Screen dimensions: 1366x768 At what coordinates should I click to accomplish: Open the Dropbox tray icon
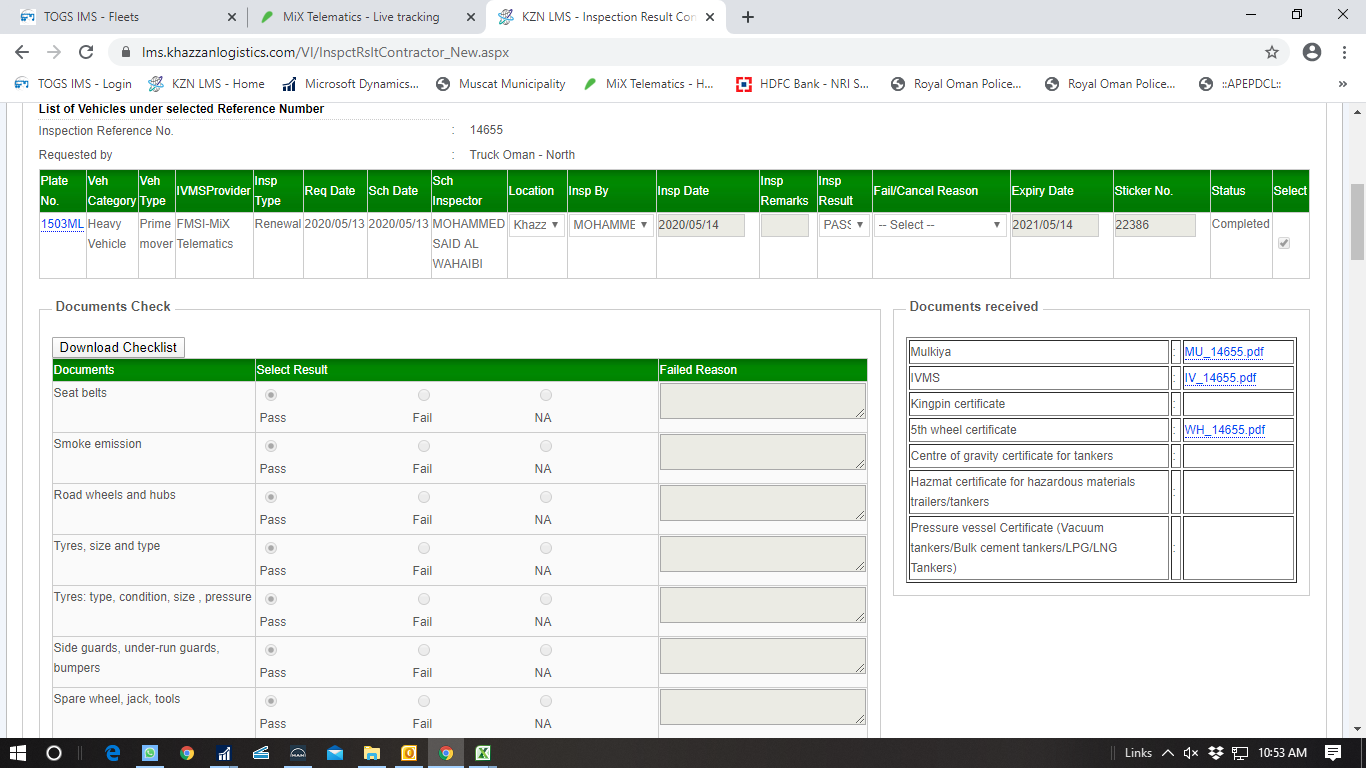point(1216,753)
